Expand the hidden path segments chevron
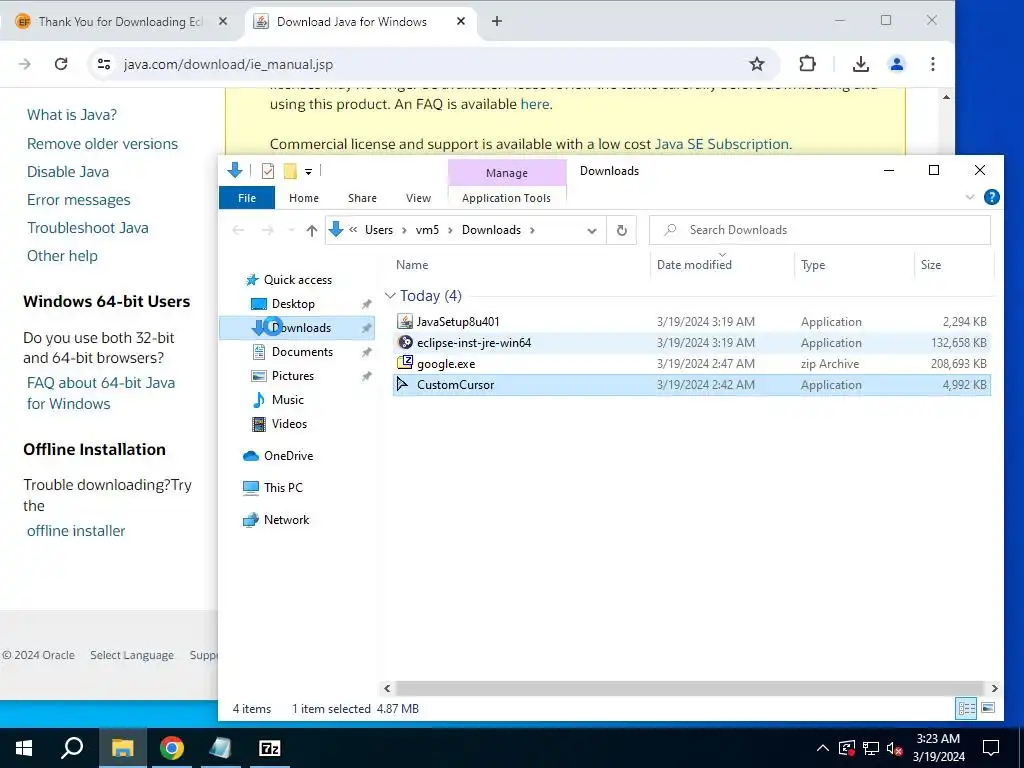Screen dimensions: 1024x768 coord(353,230)
